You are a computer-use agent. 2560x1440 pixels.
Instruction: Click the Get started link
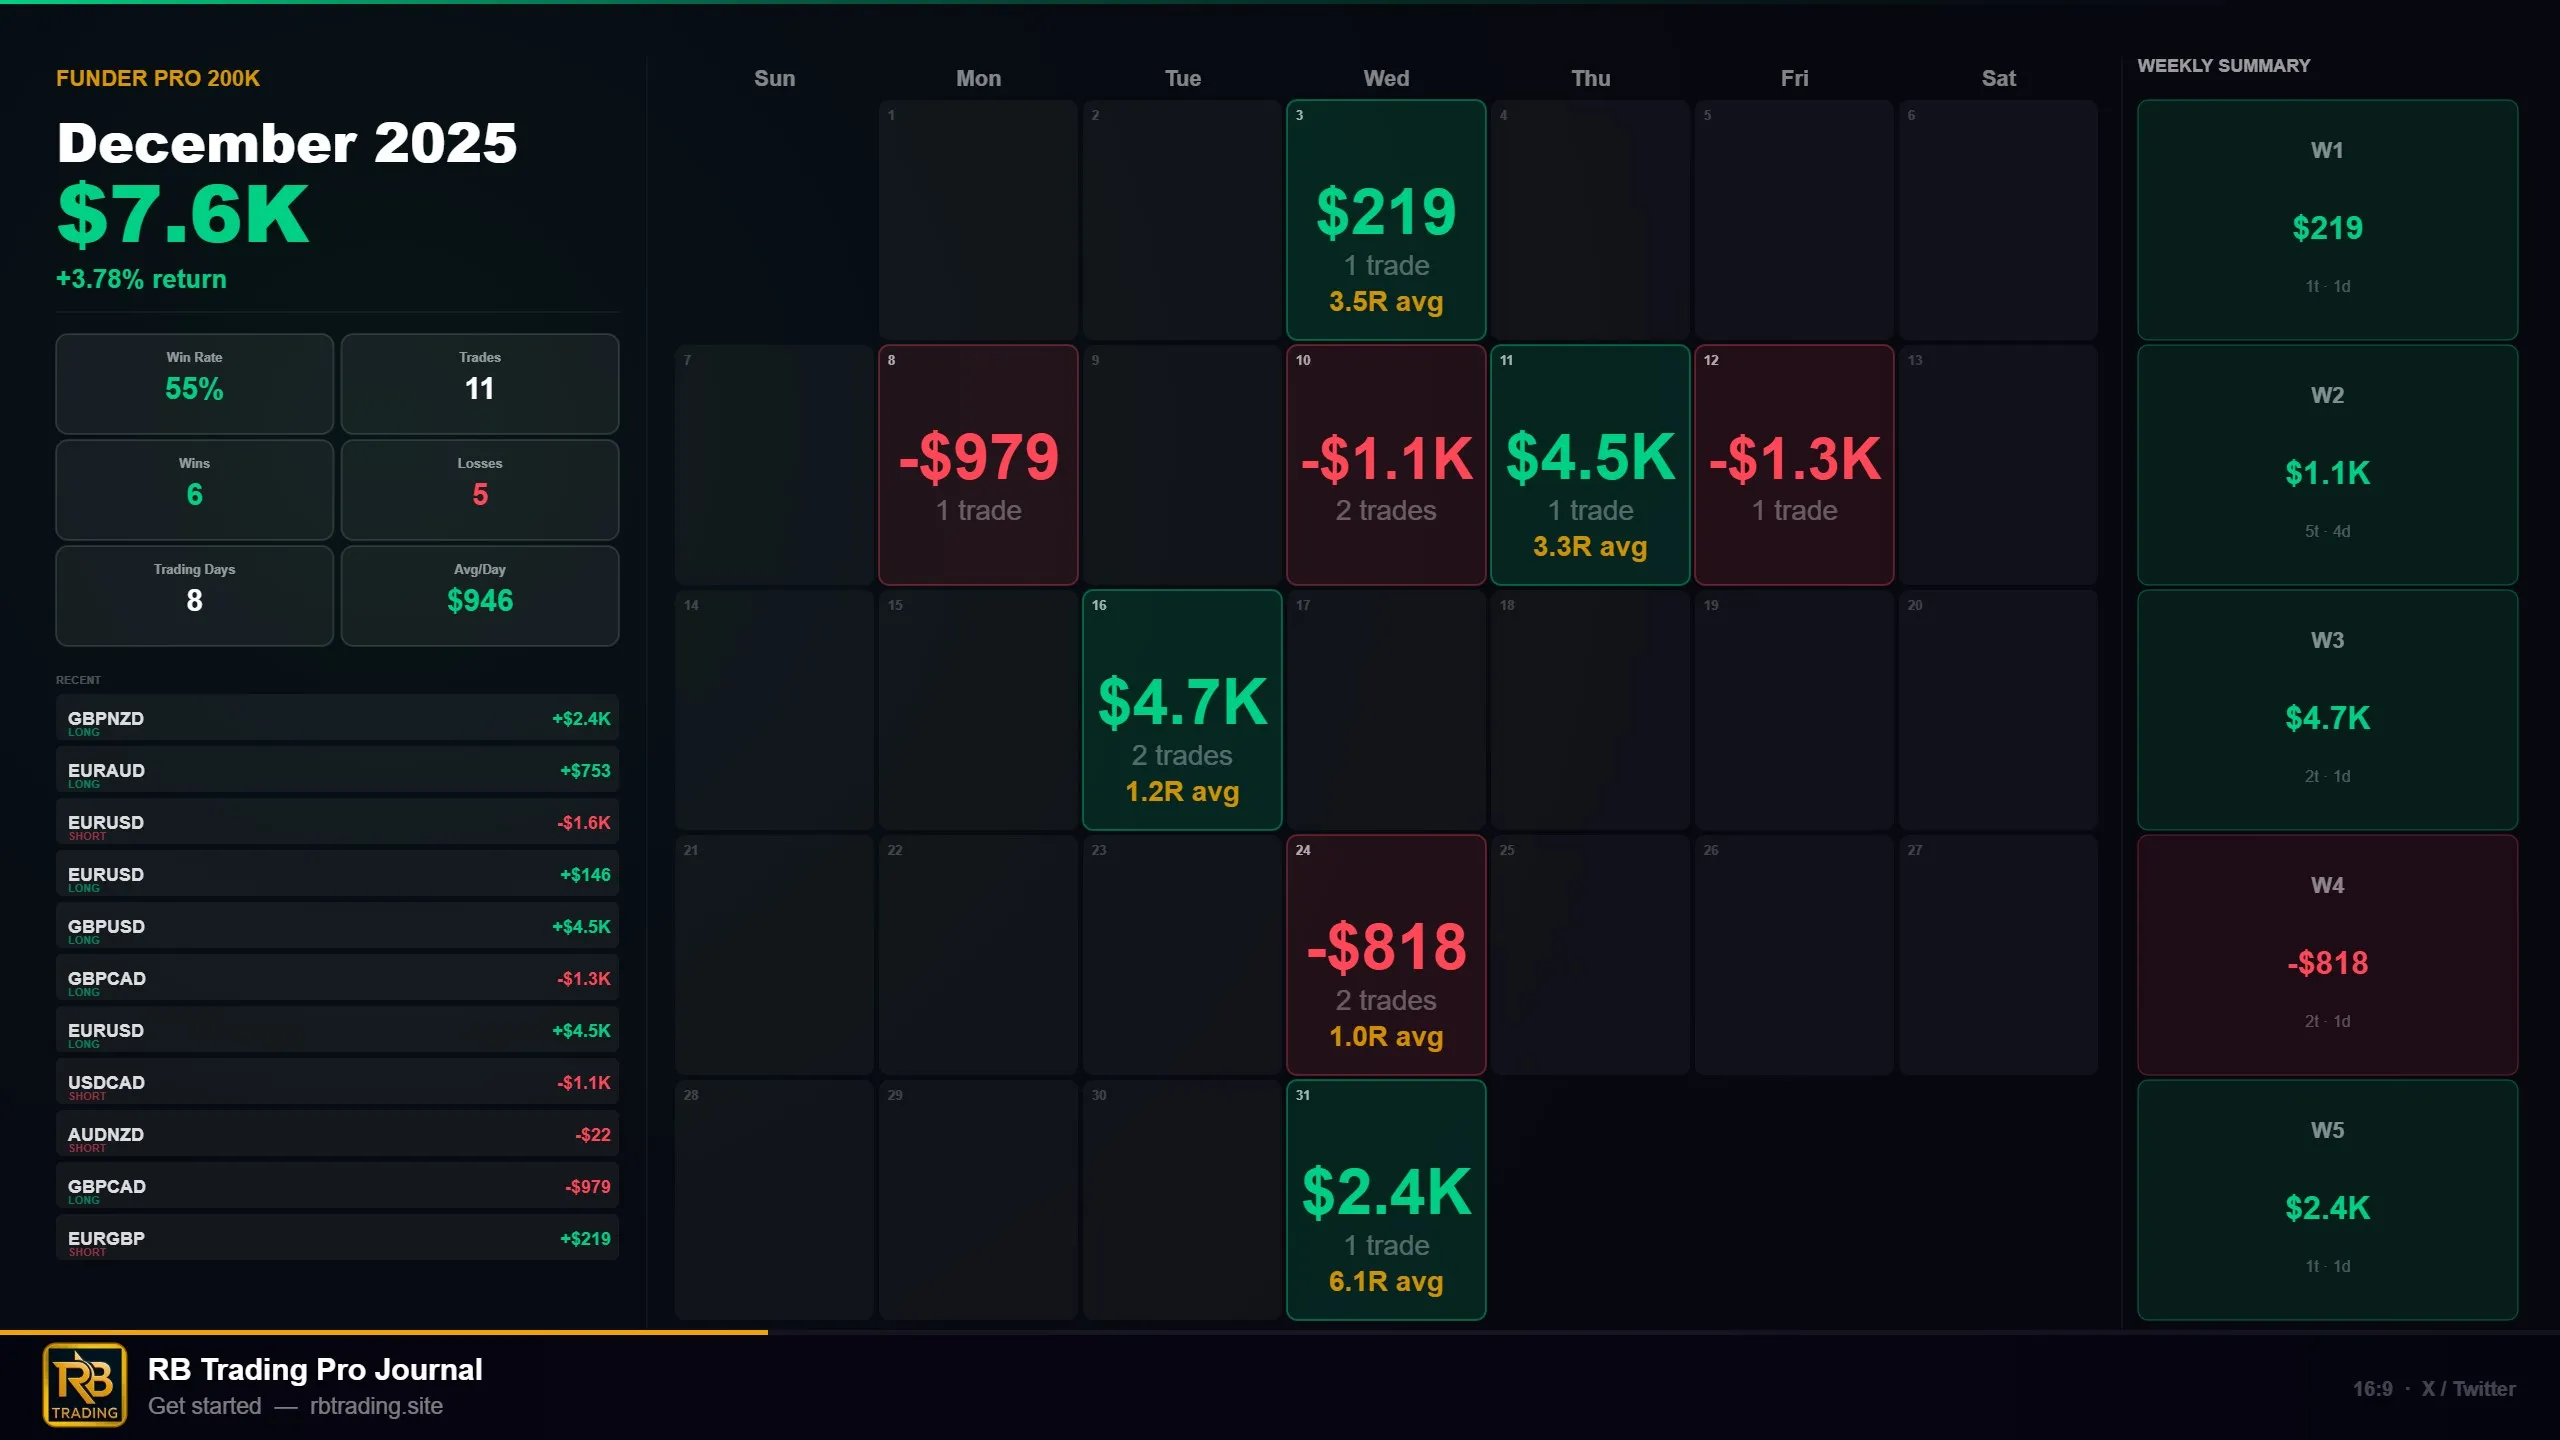(205, 1406)
